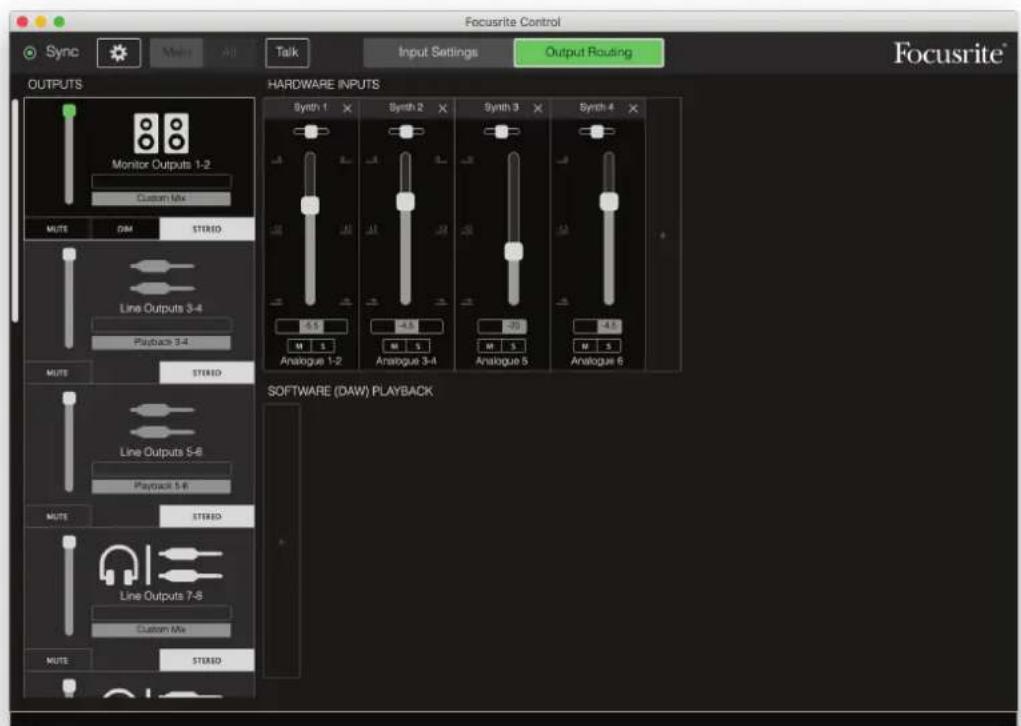Solo the Synth 2 Analogue 3-4 channel
The image size is (1021, 726).
pyautogui.click(x=418, y=346)
